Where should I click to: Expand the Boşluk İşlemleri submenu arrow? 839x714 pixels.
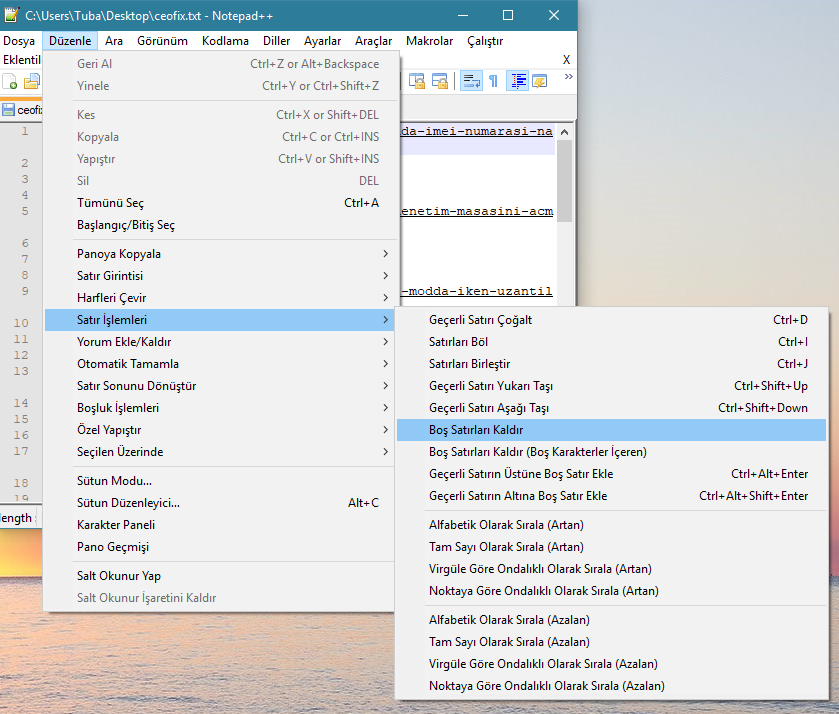[385, 408]
